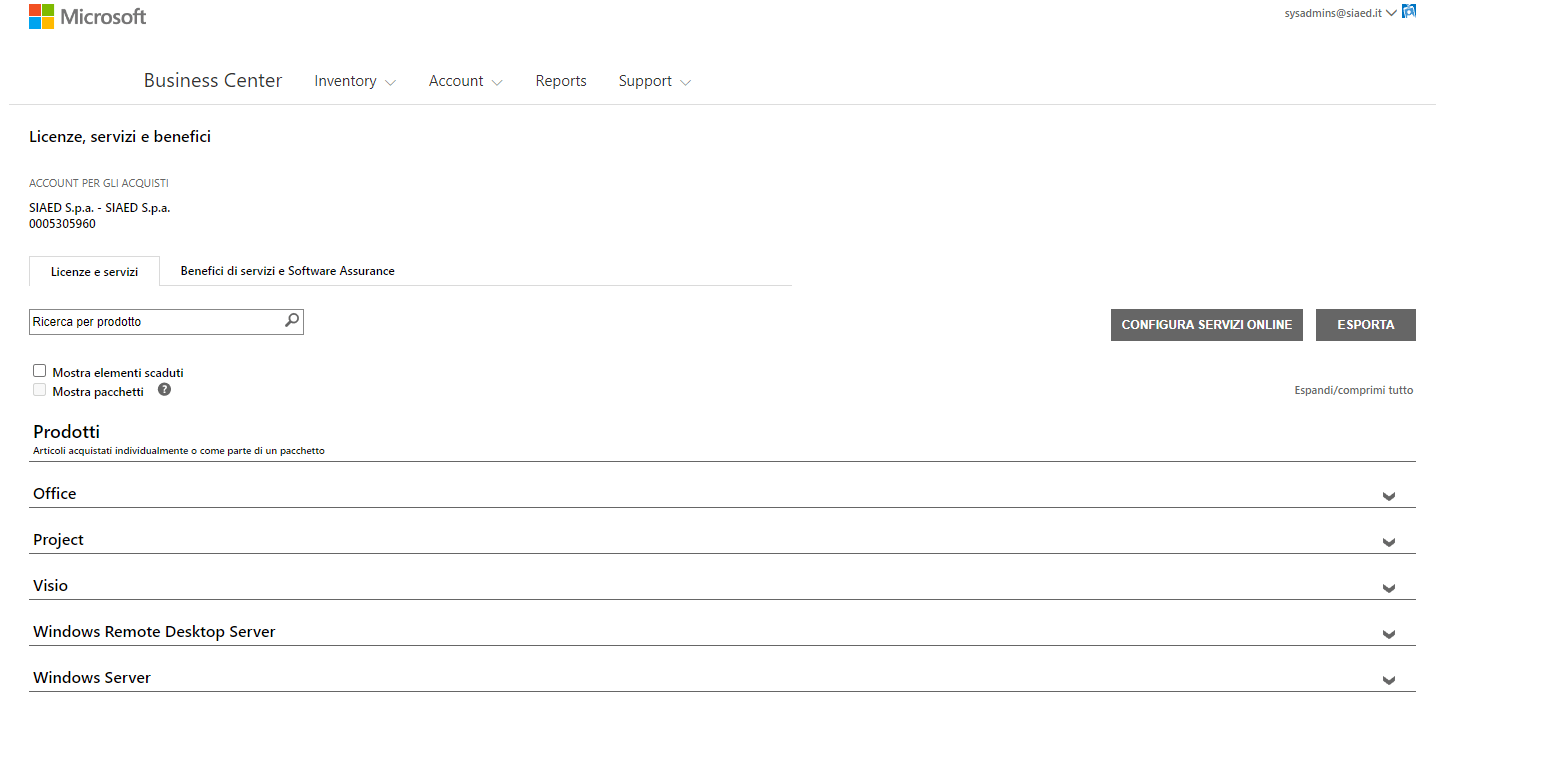Click the SIAED S.p.a. - SIAED S.p.a. account name
This screenshot has width=1564, height=771.
click(x=100, y=208)
